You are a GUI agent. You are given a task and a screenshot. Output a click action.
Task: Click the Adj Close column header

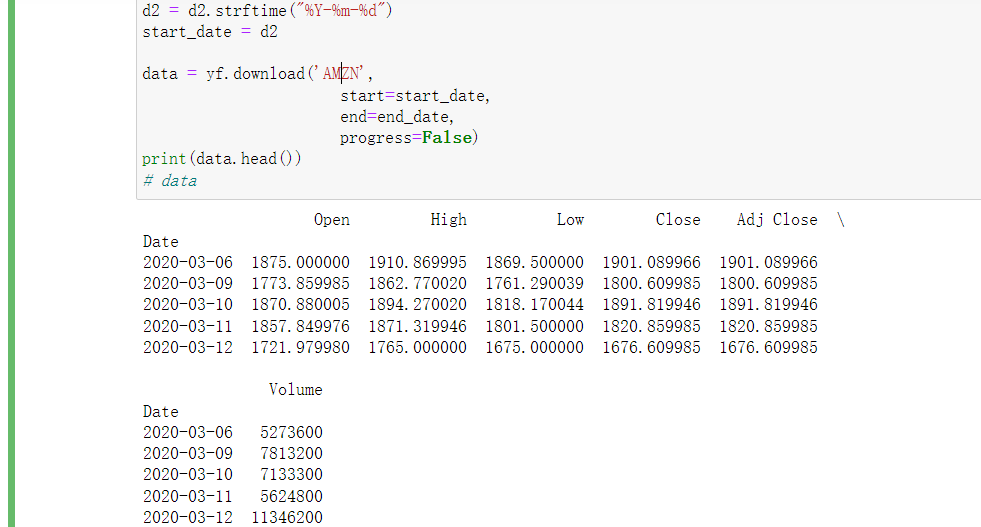(x=777, y=220)
